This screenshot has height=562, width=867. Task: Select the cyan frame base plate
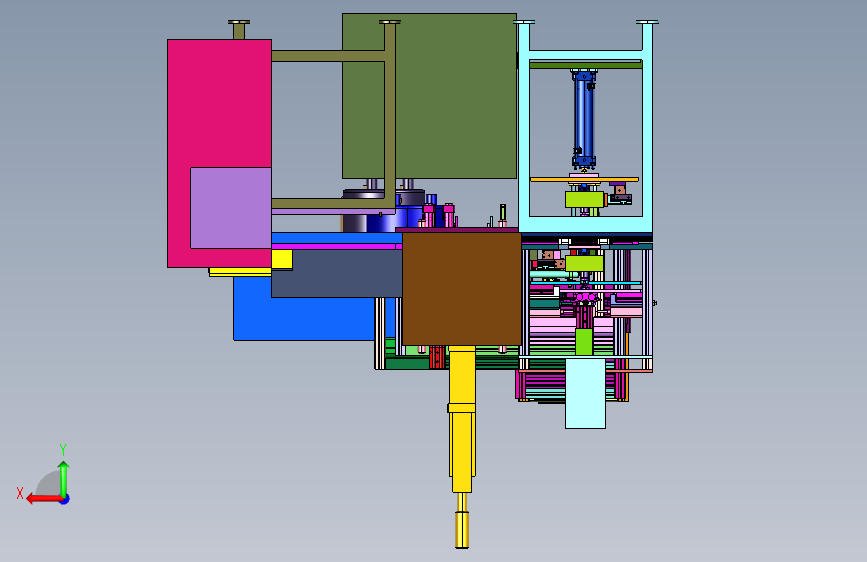click(586, 225)
